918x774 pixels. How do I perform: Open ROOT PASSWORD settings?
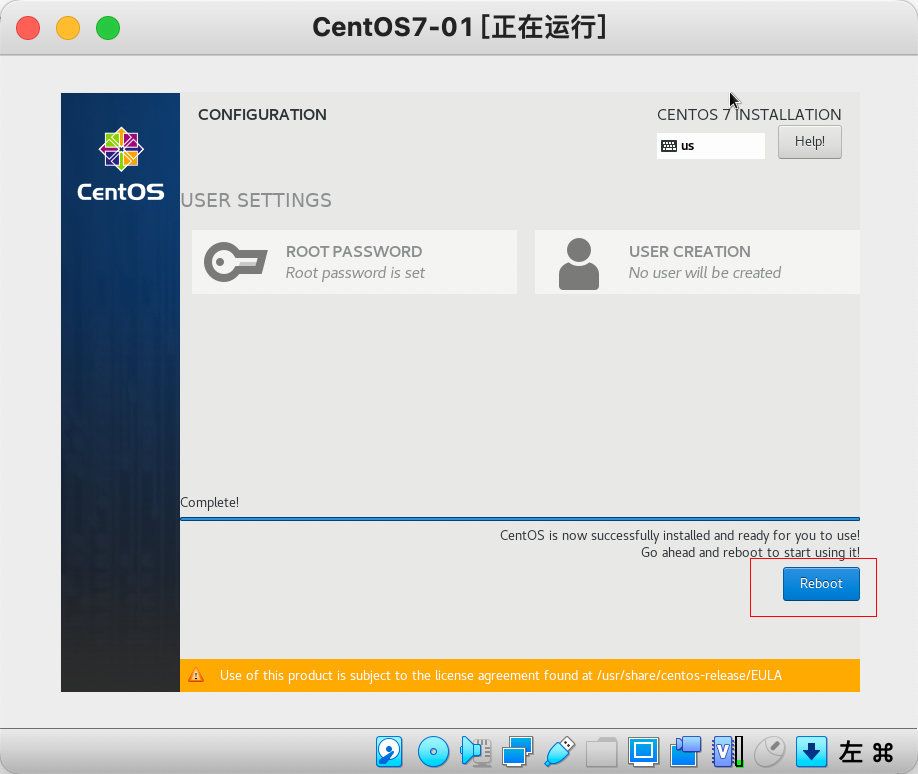[x=354, y=262]
